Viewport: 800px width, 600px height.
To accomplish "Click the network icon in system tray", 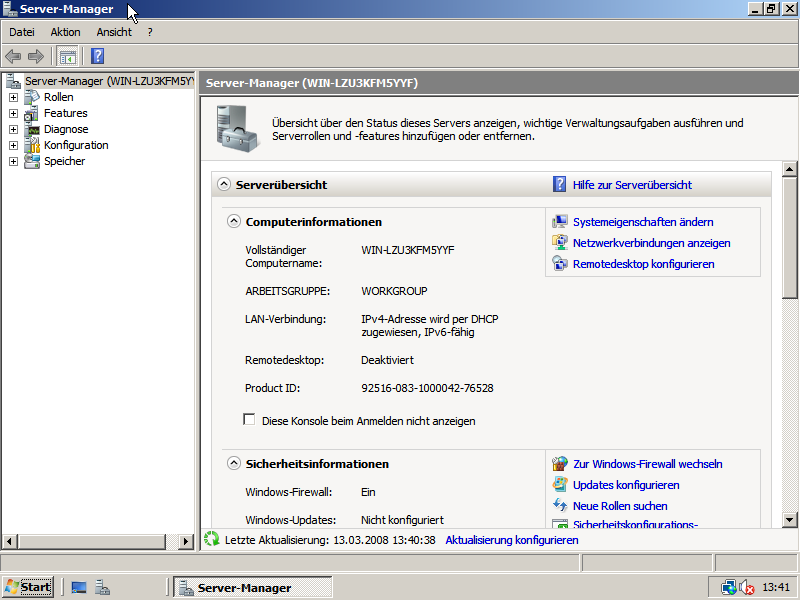I will coord(729,588).
